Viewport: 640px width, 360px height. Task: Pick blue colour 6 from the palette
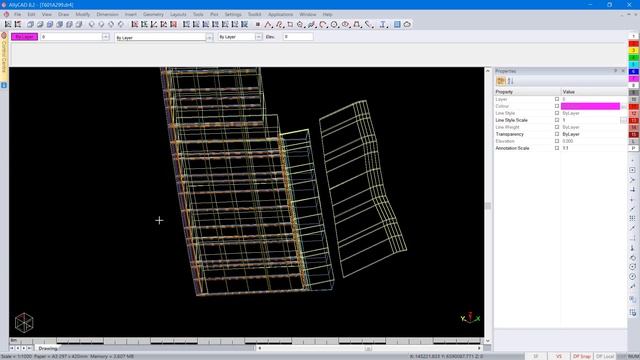click(x=633, y=71)
